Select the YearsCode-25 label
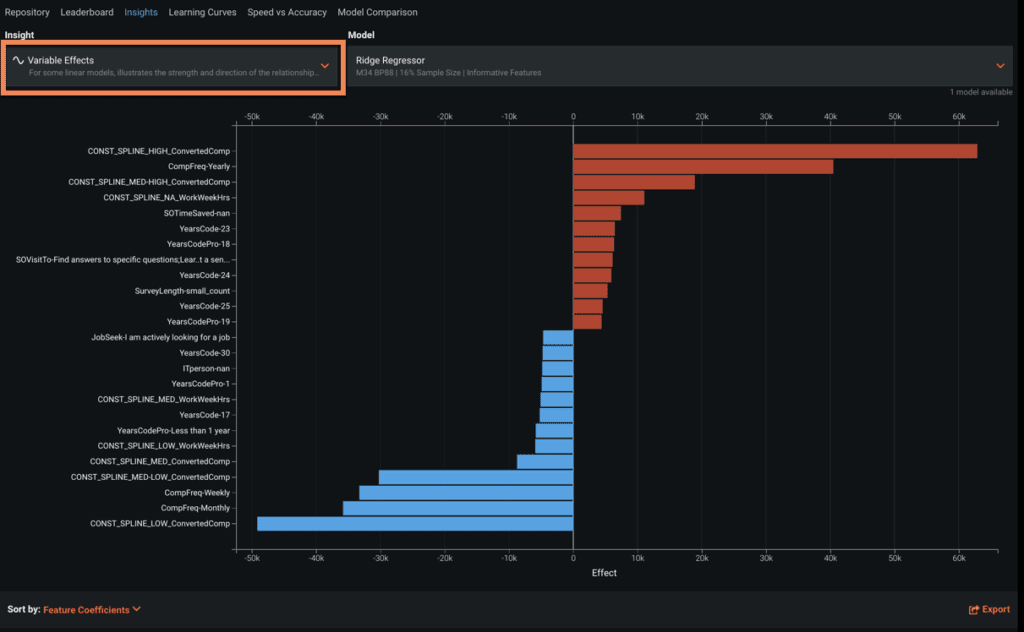The width and height of the screenshot is (1024, 632). pos(205,306)
